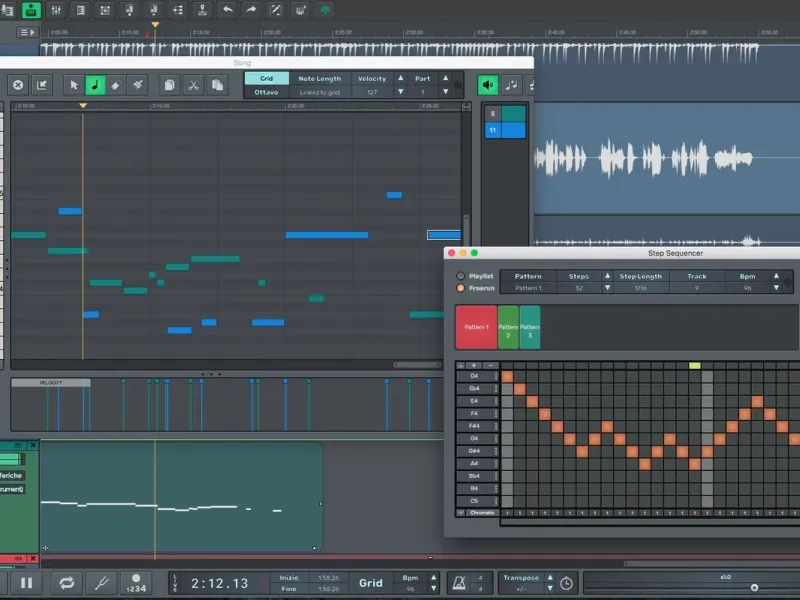The image size is (800, 600).
Task: Click the undo arrow in top toolbar
Action: [x=227, y=10]
